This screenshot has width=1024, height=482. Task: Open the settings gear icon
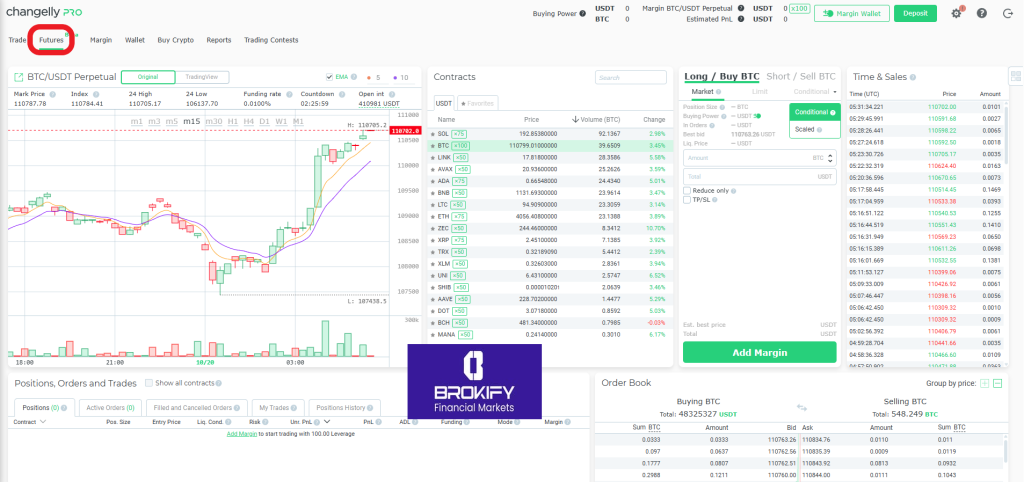pyautogui.click(x=956, y=14)
